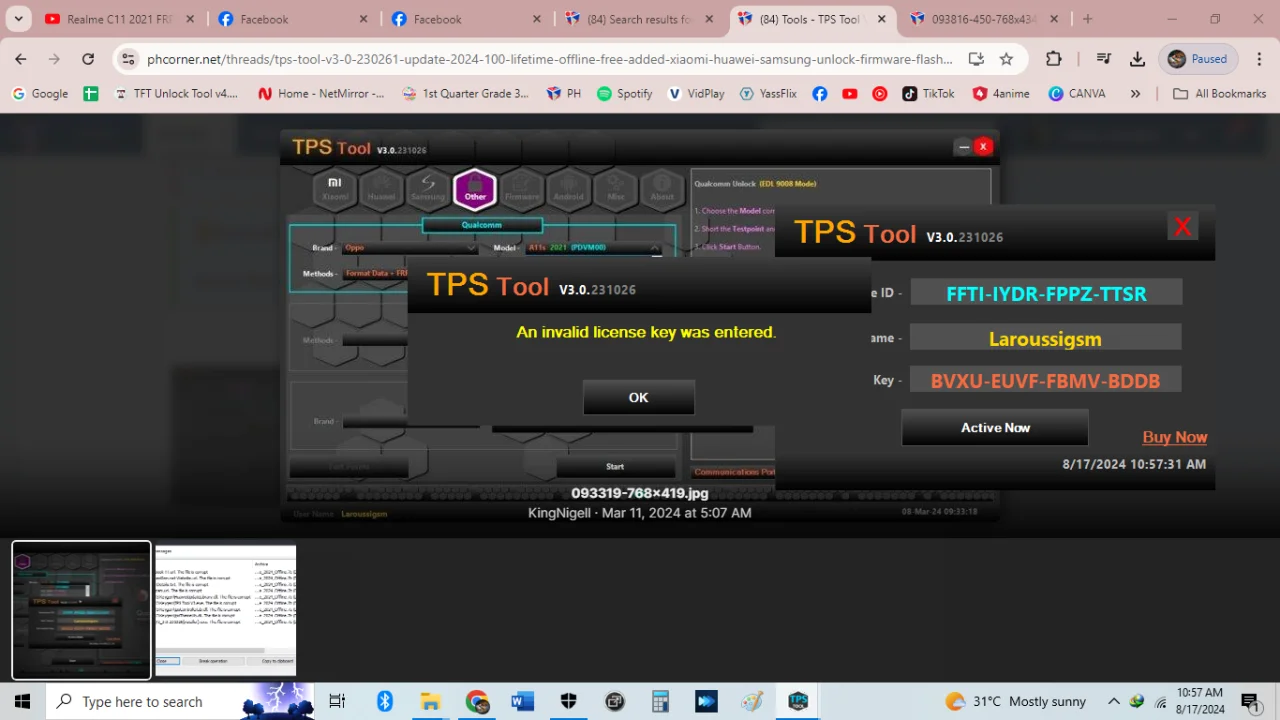Click the Windows search box

180,702
